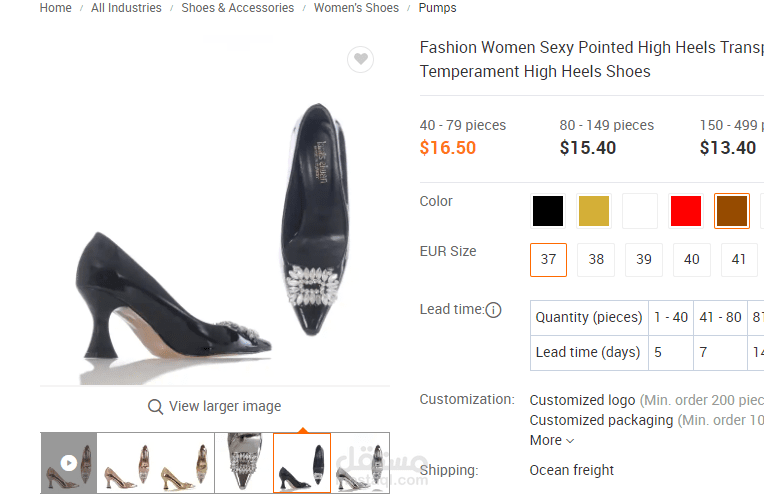Select EUR size 38

(x=596, y=259)
